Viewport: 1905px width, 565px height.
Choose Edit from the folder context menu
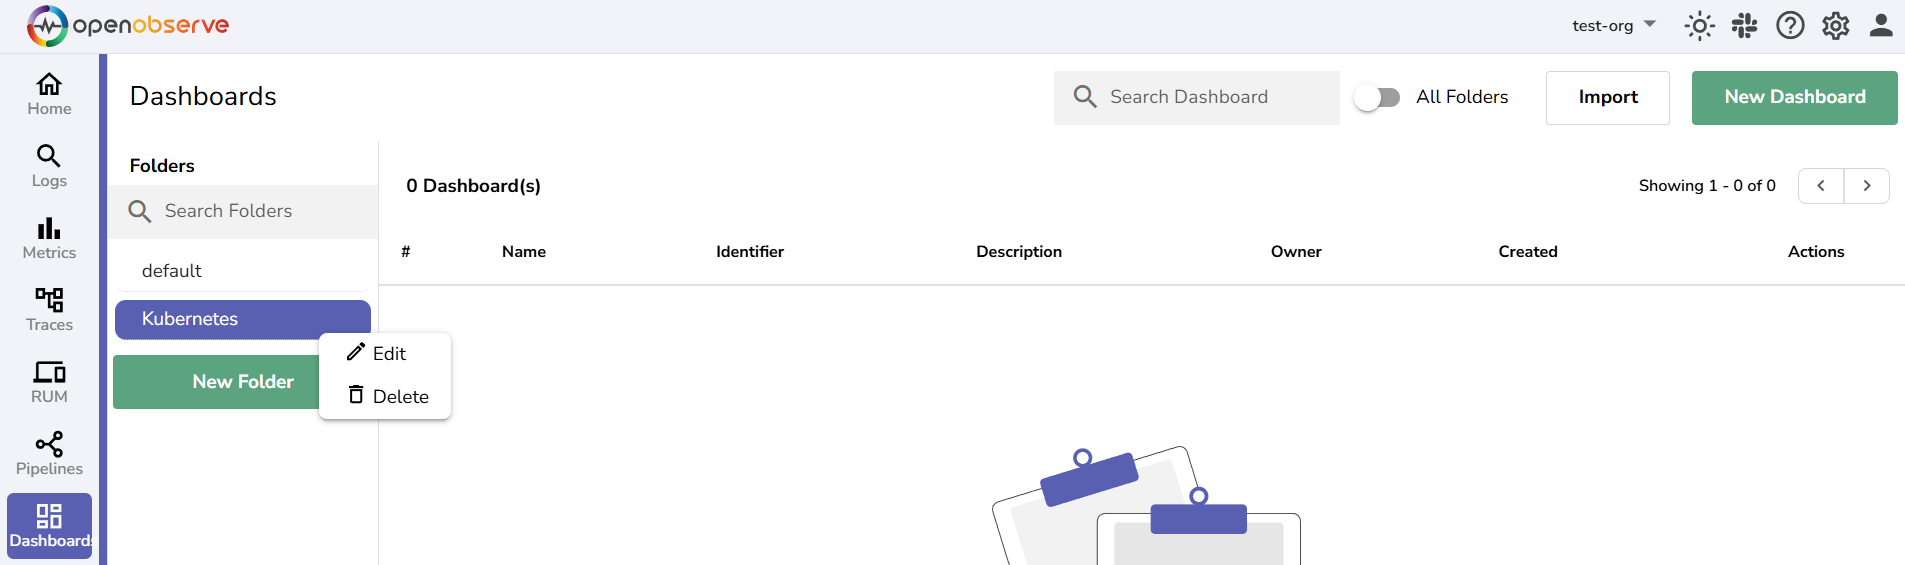tap(385, 354)
